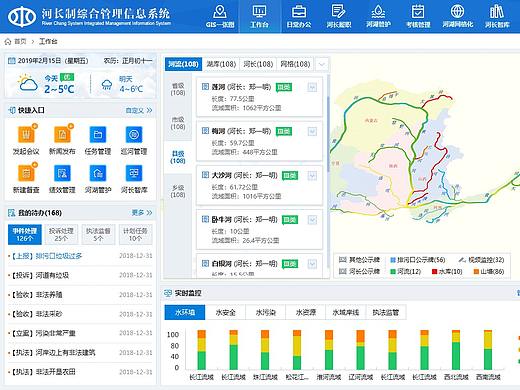
Task: Open the dropdown after the 网格(108) tab
Action: [322, 64]
